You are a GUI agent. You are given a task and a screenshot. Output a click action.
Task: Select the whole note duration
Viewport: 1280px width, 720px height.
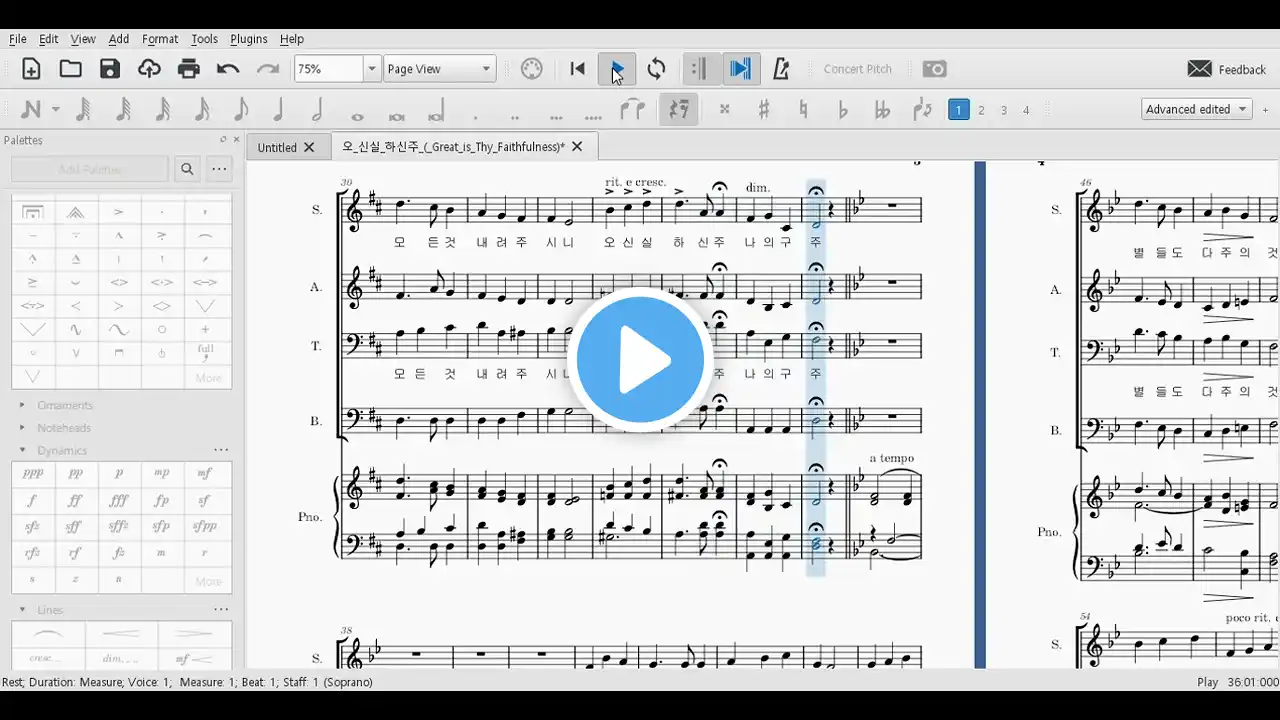point(357,115)
